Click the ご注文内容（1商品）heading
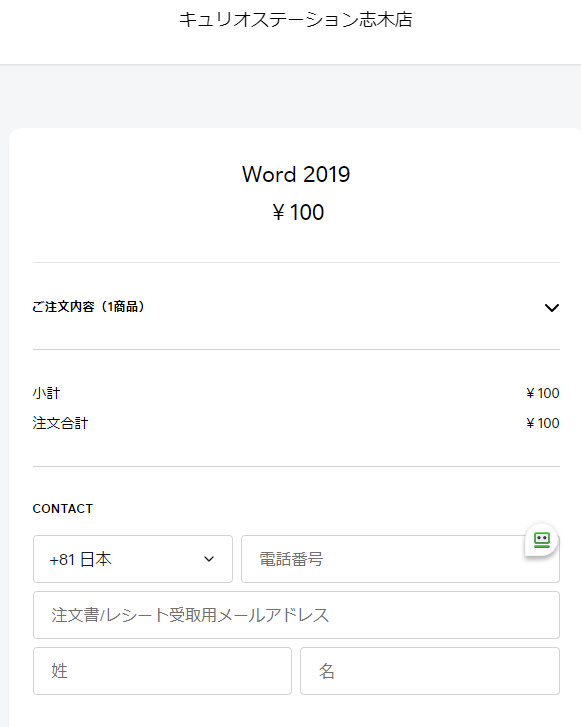Screen dimensions: 581x727 point(88,306)
